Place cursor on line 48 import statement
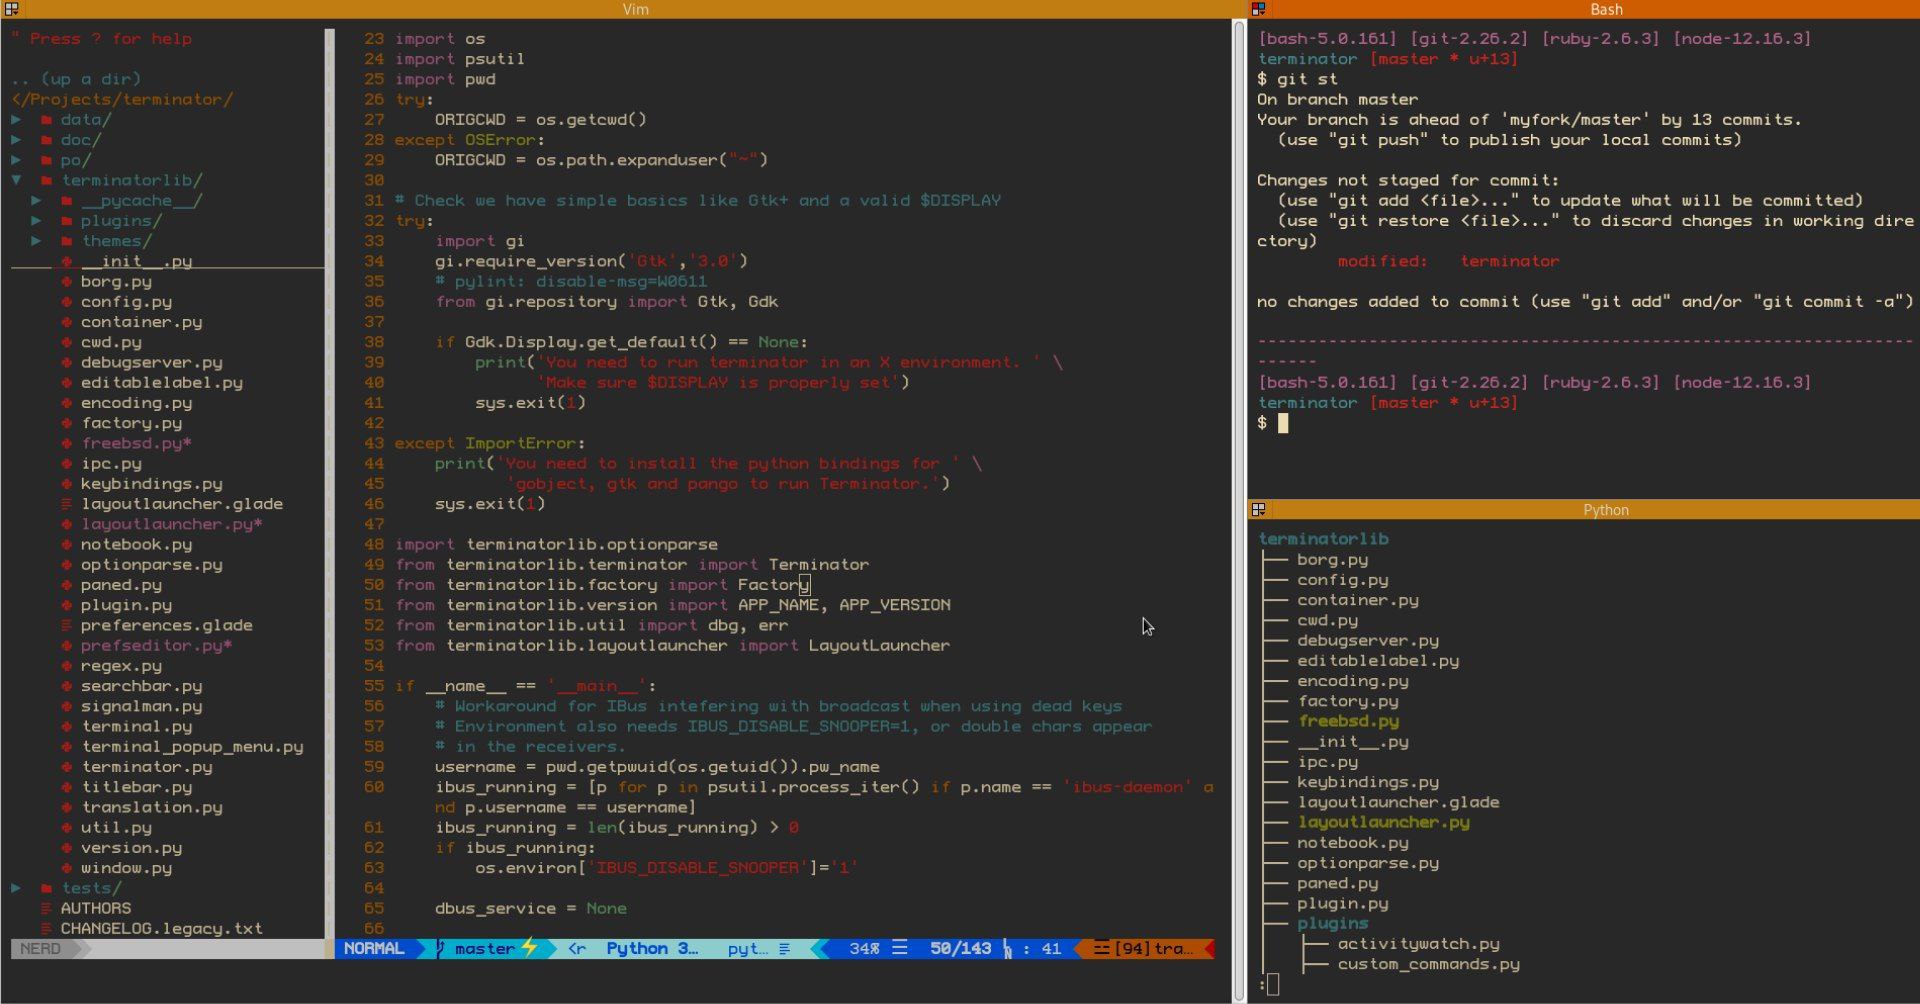This screenshot has height=1004, width=1920. pyautogui.click(x=556, y=545)
